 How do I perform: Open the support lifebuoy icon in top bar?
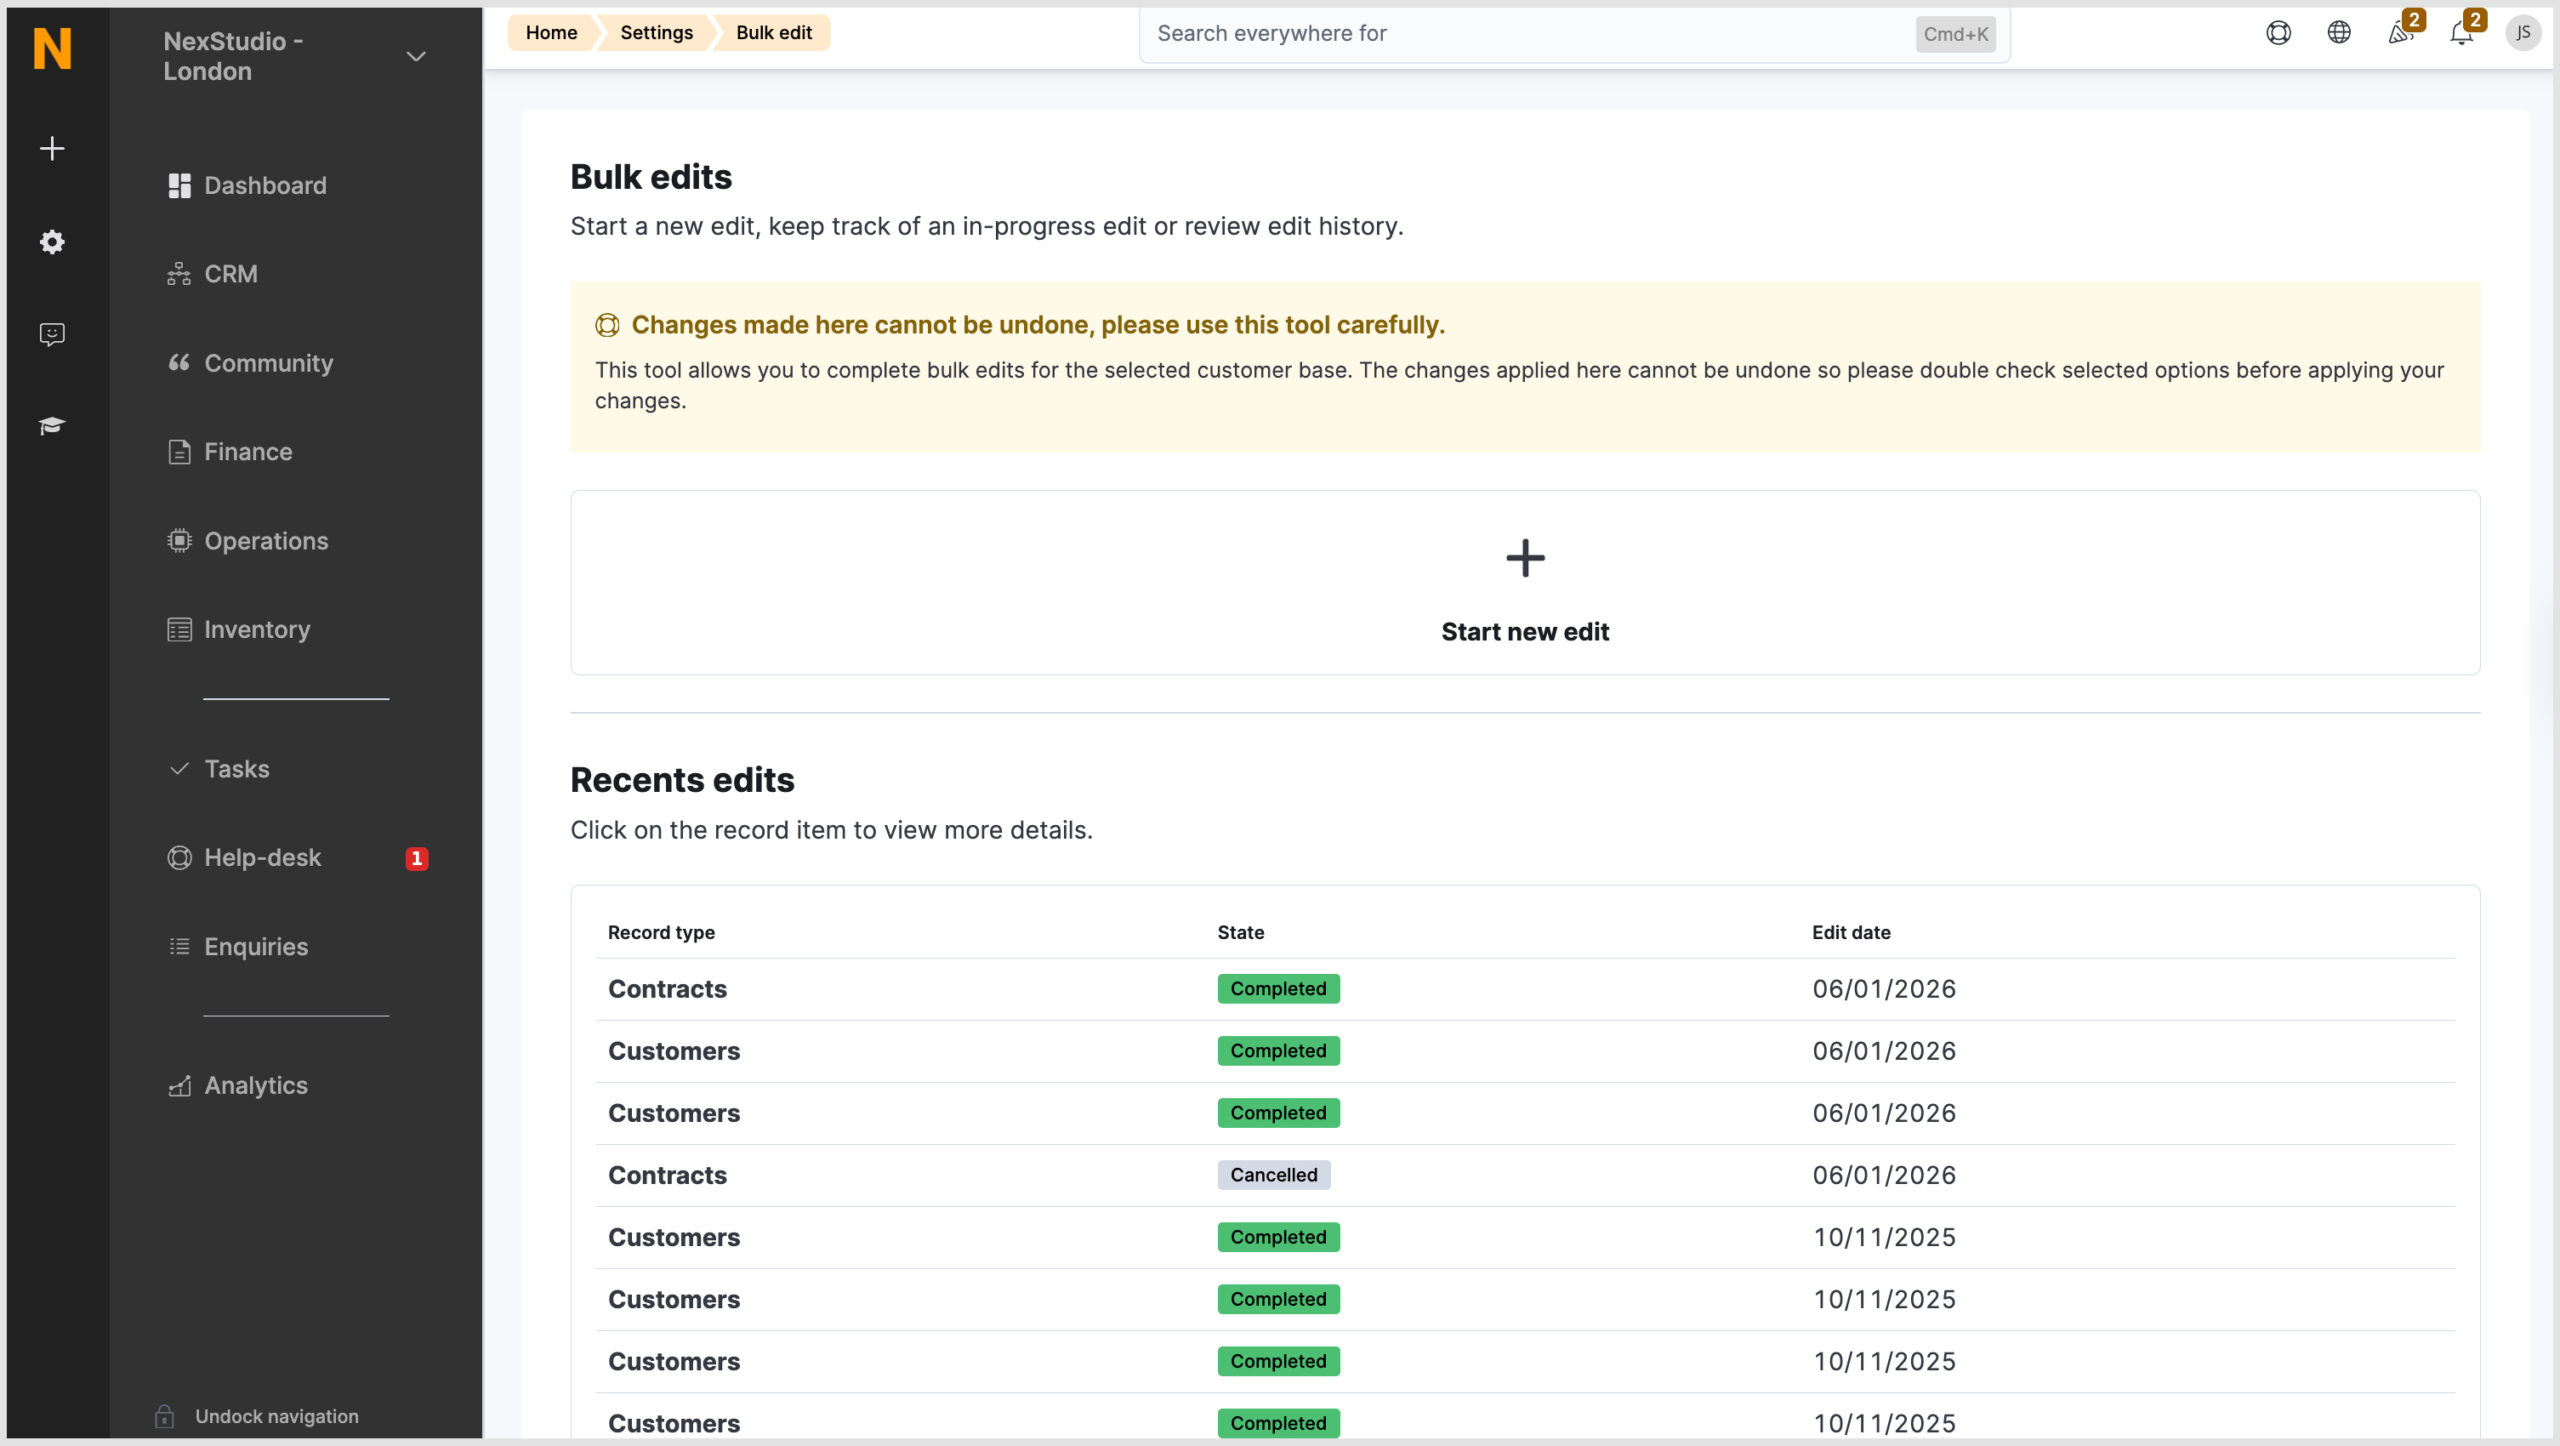2278,33
